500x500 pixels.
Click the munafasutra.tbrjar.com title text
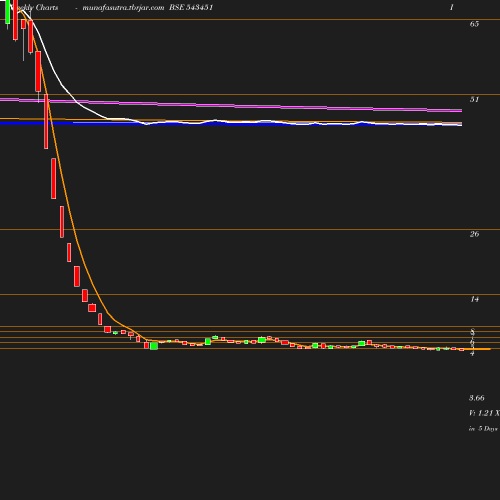pos(123,8)
